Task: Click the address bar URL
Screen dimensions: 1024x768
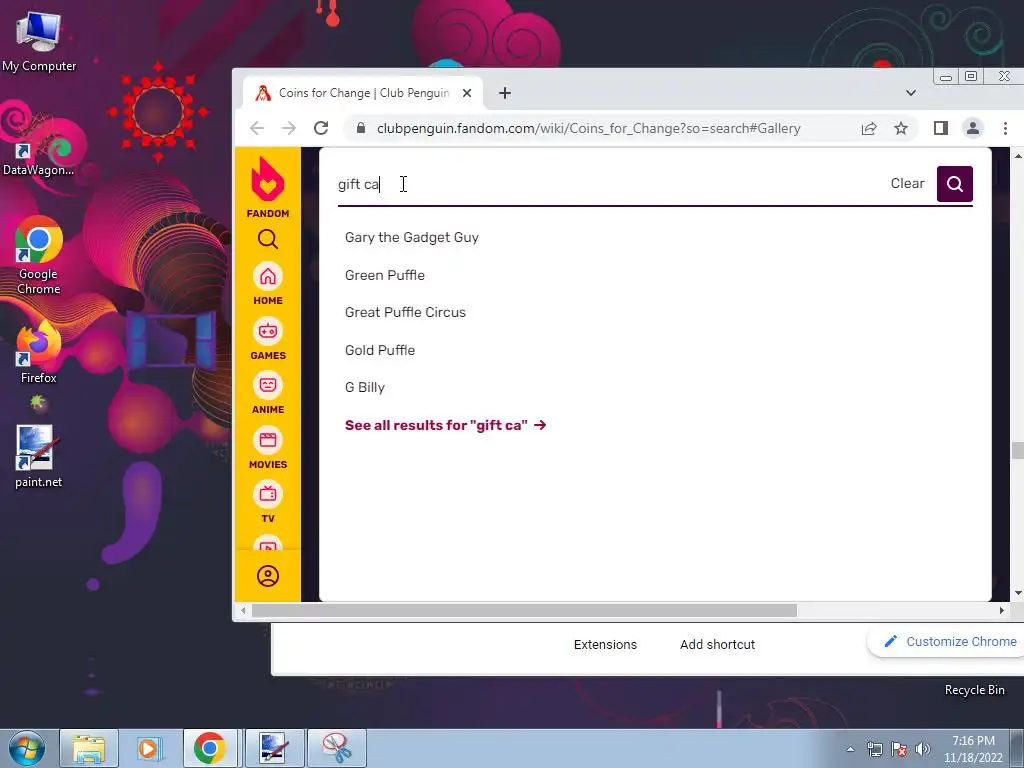Action: (x=588, y=128)
